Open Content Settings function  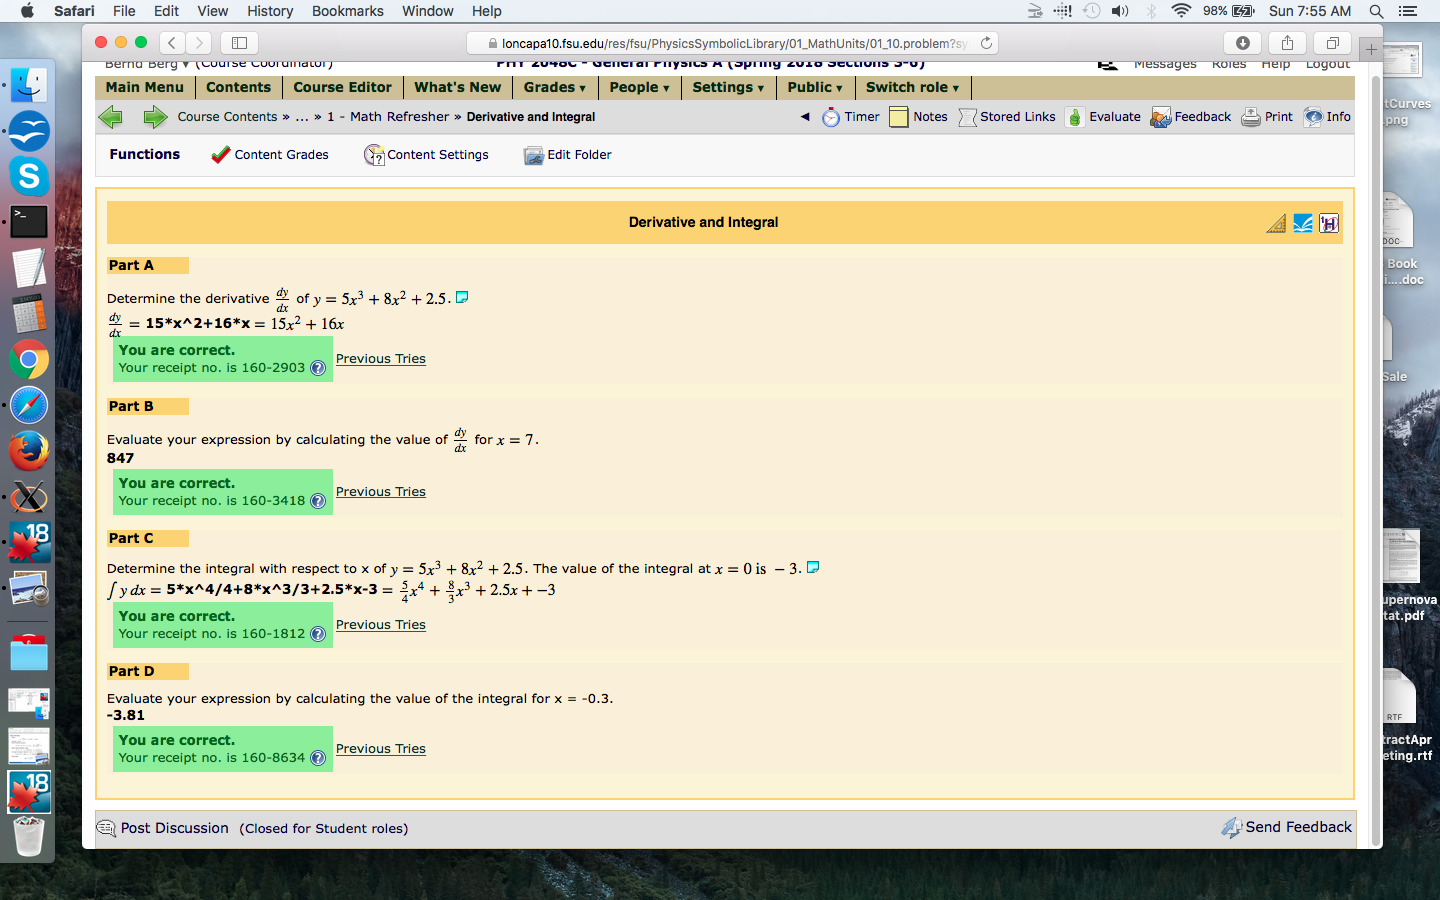[427, 155]
